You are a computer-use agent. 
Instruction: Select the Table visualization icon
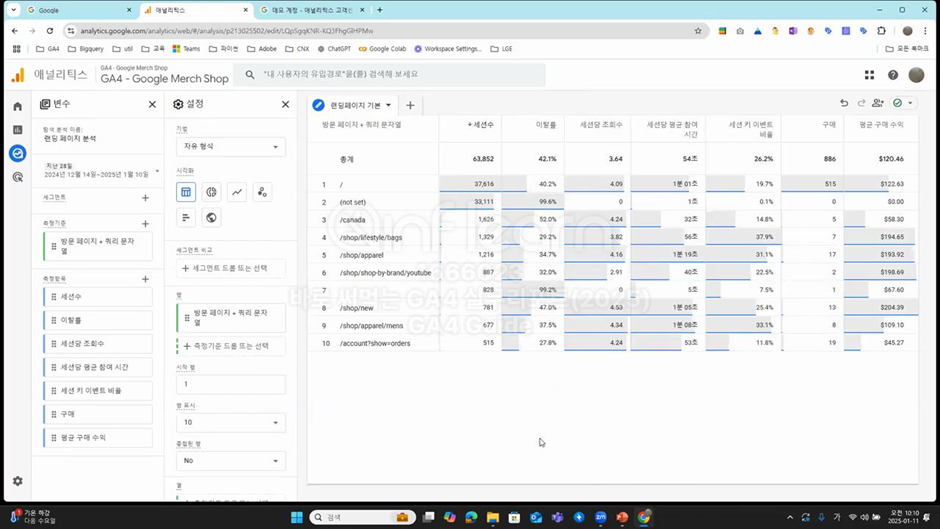[186, 192]
